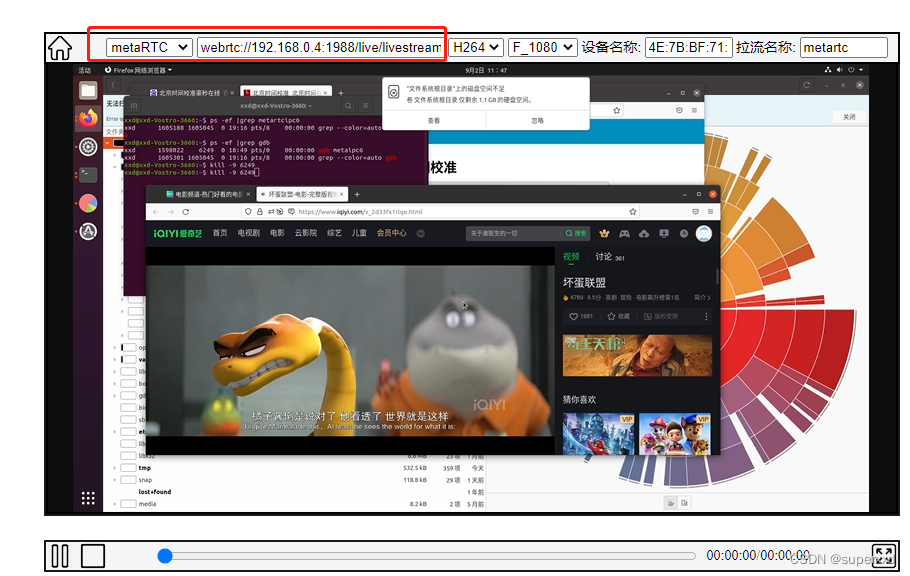The height and width of the screenshot is (576, 910).
Task: Click the search icon in the terminal title bar
Action: 348,106
